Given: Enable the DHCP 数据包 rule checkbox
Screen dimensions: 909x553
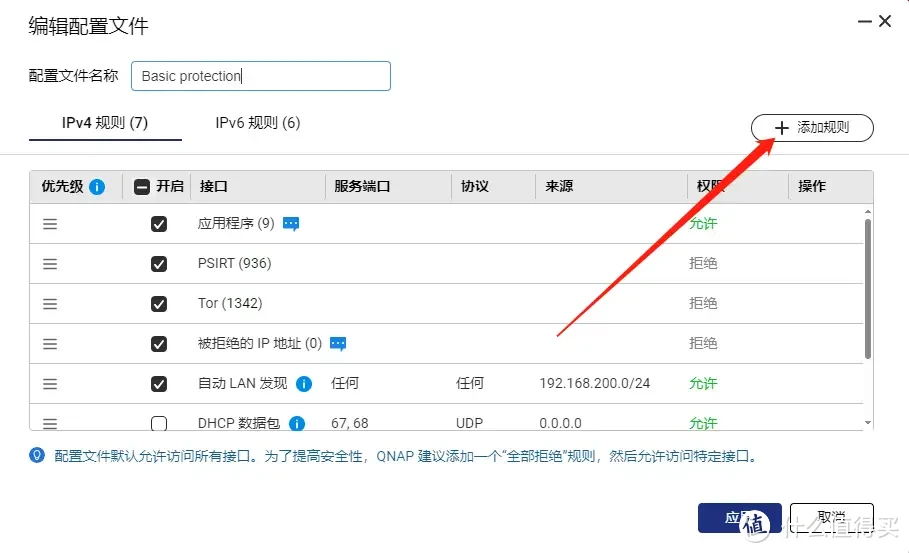Looking at the screenshot, I should click(159, 423).
